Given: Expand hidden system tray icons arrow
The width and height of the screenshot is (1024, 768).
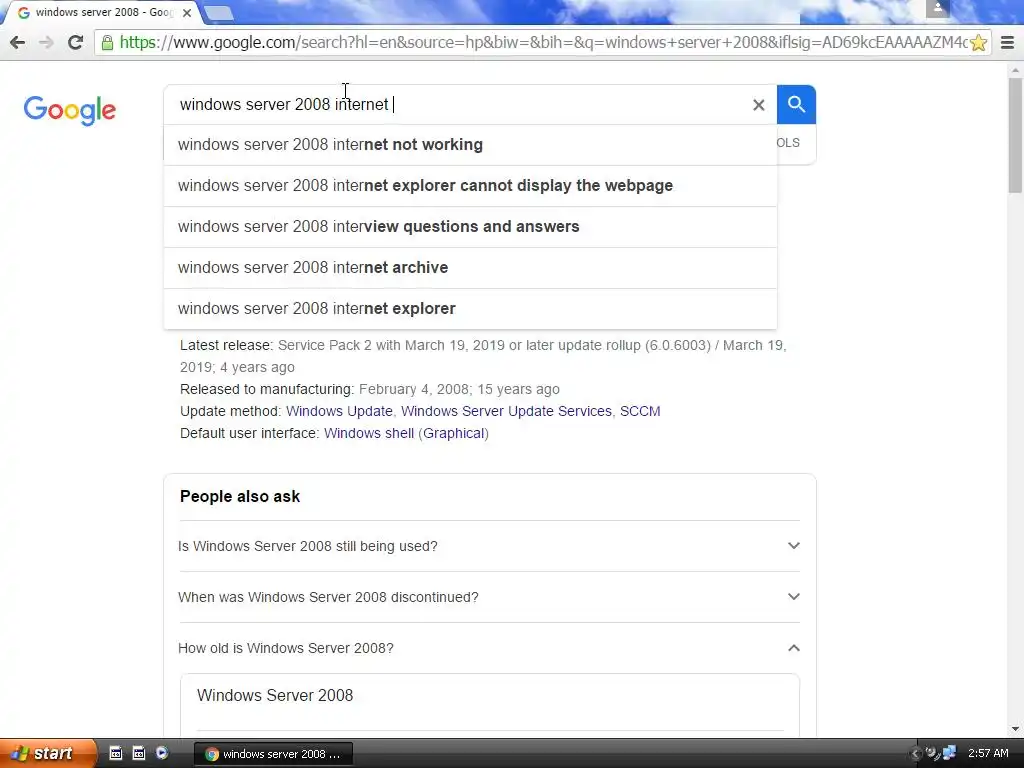Looking at the screenshot, I should click(916, 754).
